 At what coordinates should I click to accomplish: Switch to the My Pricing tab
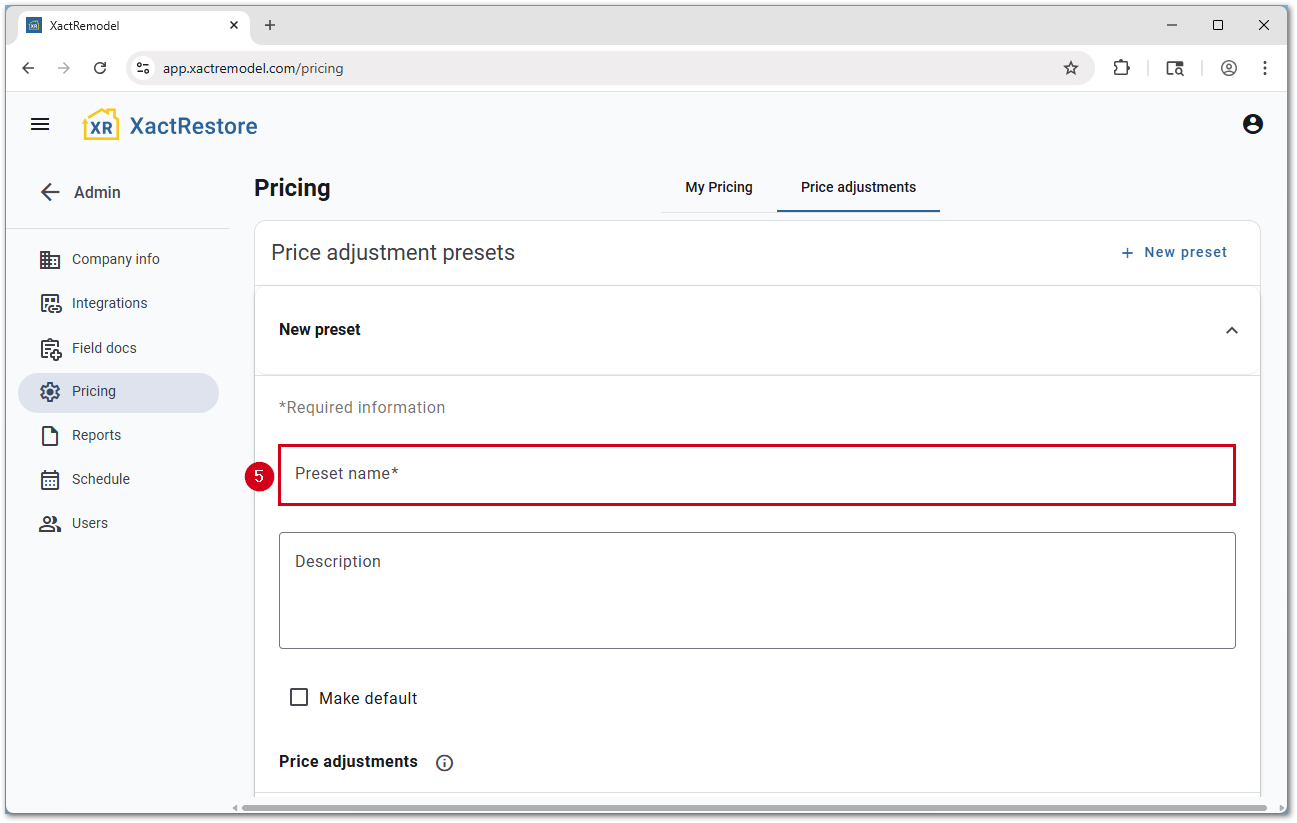click(718, 187)
